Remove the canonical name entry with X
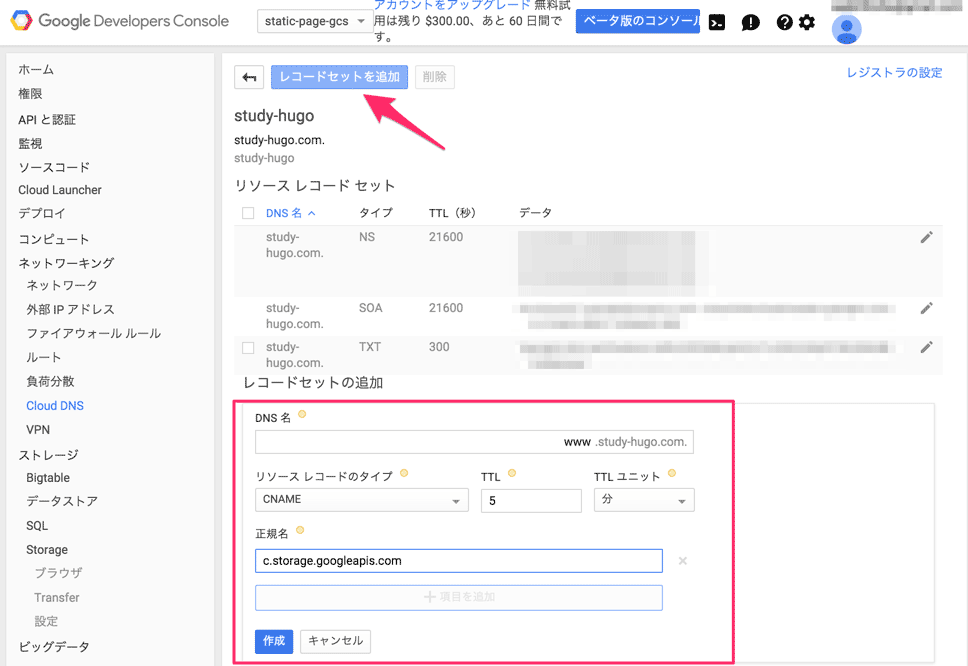Image resolution: width=968 pixels, height=666 pixels. click(x=683, y=561)
